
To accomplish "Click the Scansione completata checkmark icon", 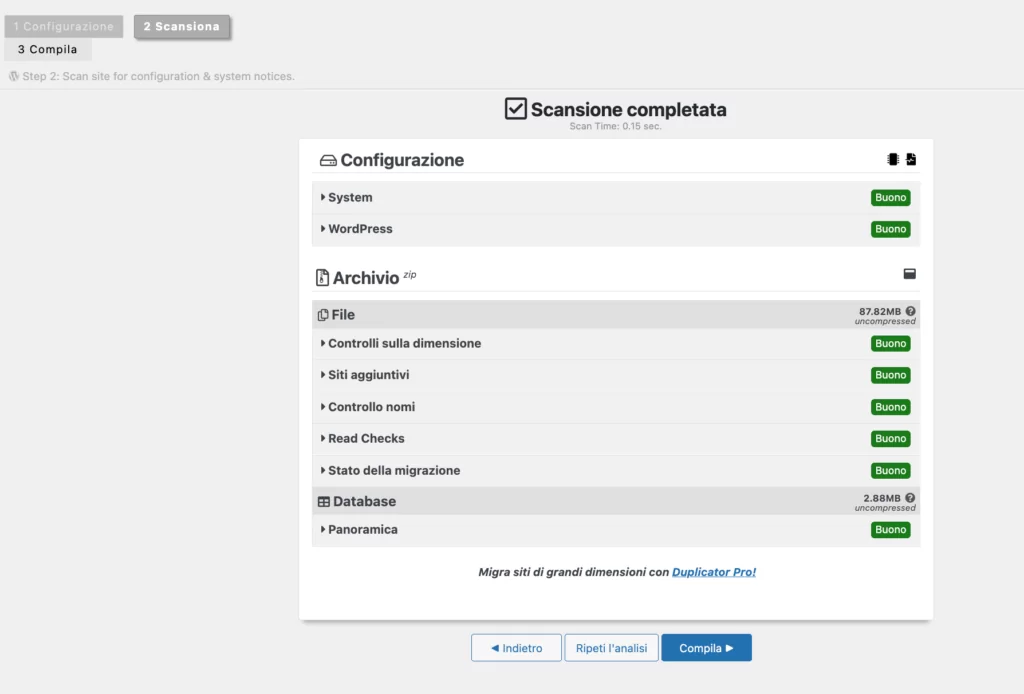I will (x=516, y=109).
